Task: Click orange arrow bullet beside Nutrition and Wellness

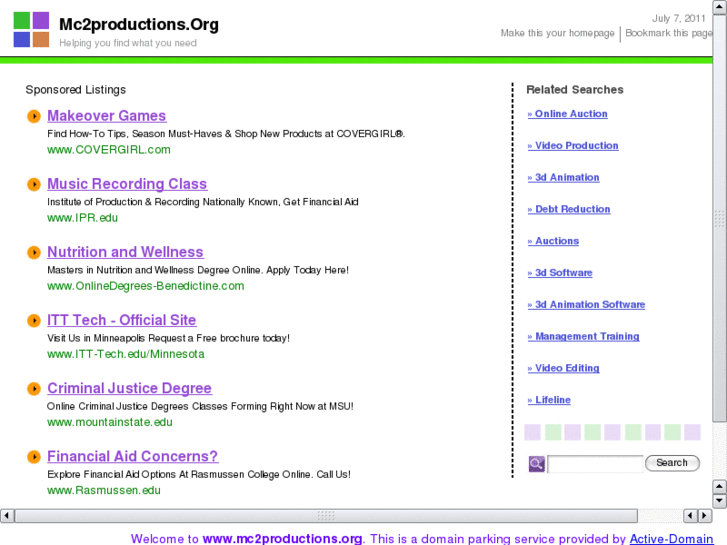Action: (x=34, y=252)
